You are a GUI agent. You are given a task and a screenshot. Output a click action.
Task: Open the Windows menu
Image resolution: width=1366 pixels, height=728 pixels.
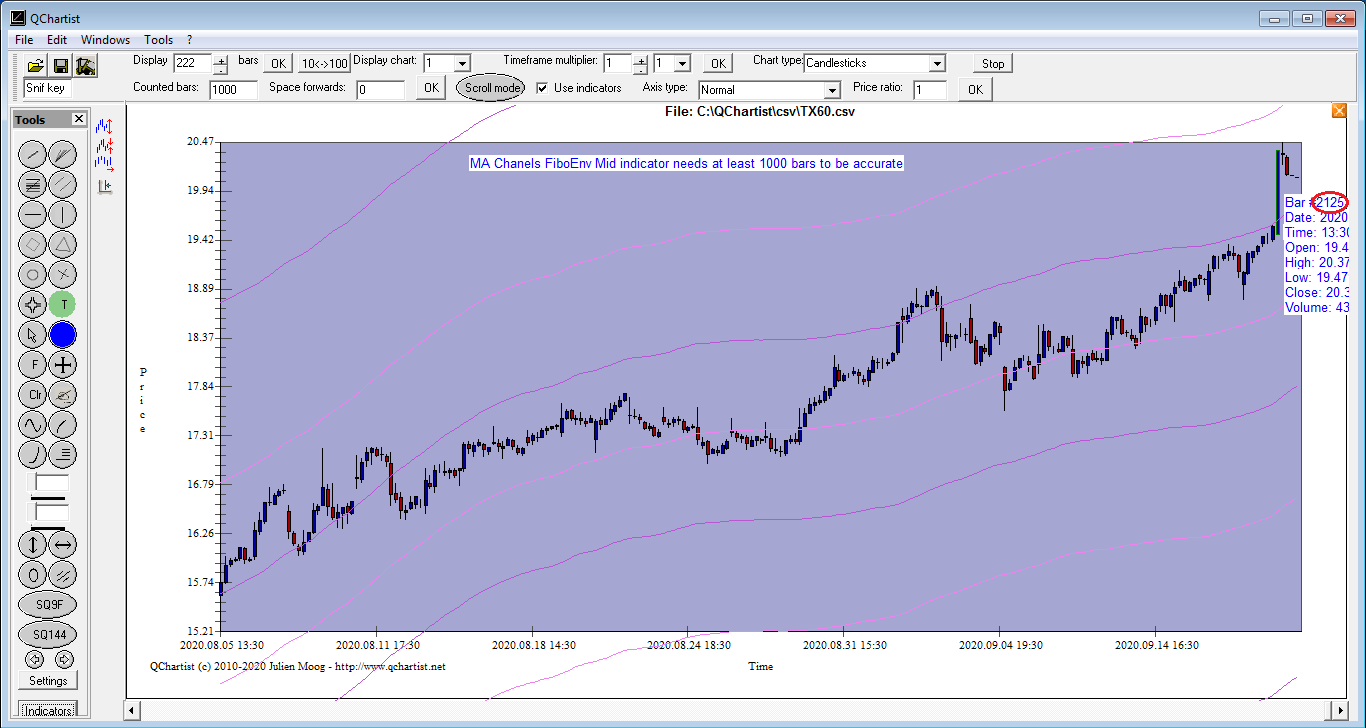[105, 40]
